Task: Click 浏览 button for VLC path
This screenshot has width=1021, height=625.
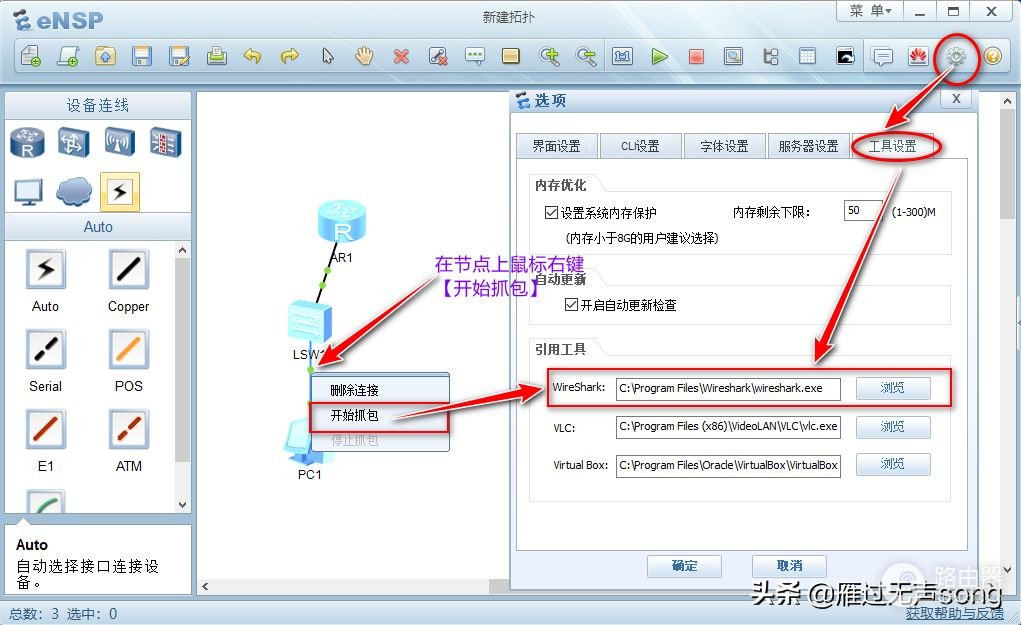Action: click(893, 427)
